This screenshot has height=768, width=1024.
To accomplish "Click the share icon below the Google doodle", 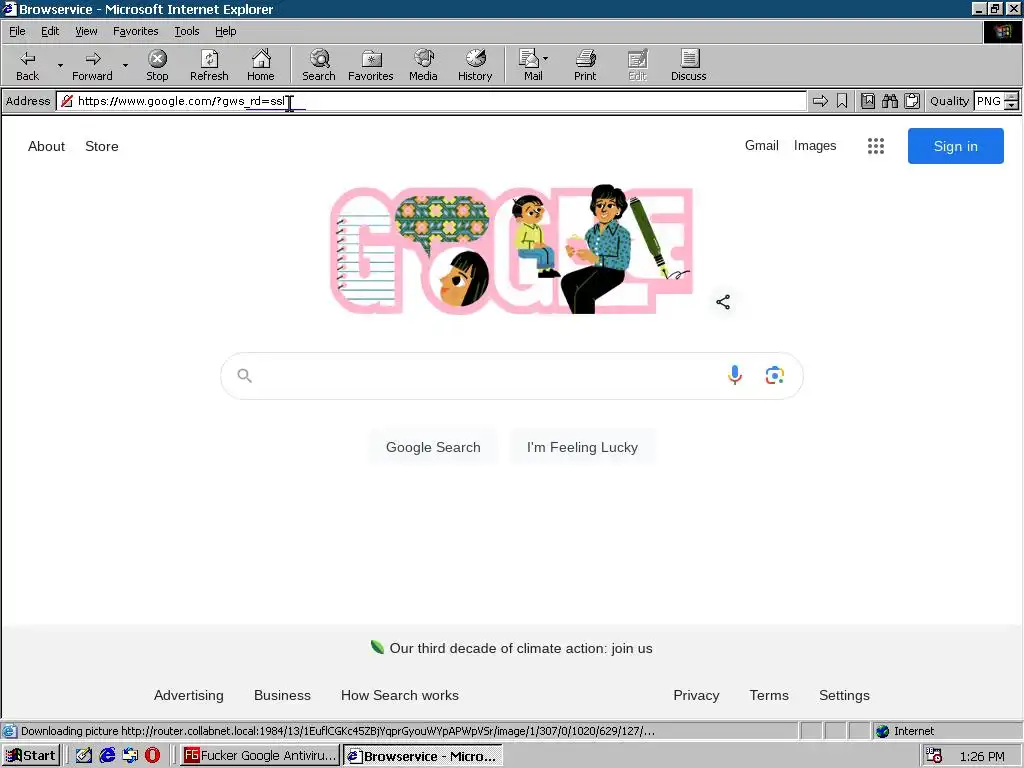I will coord(723,302).
